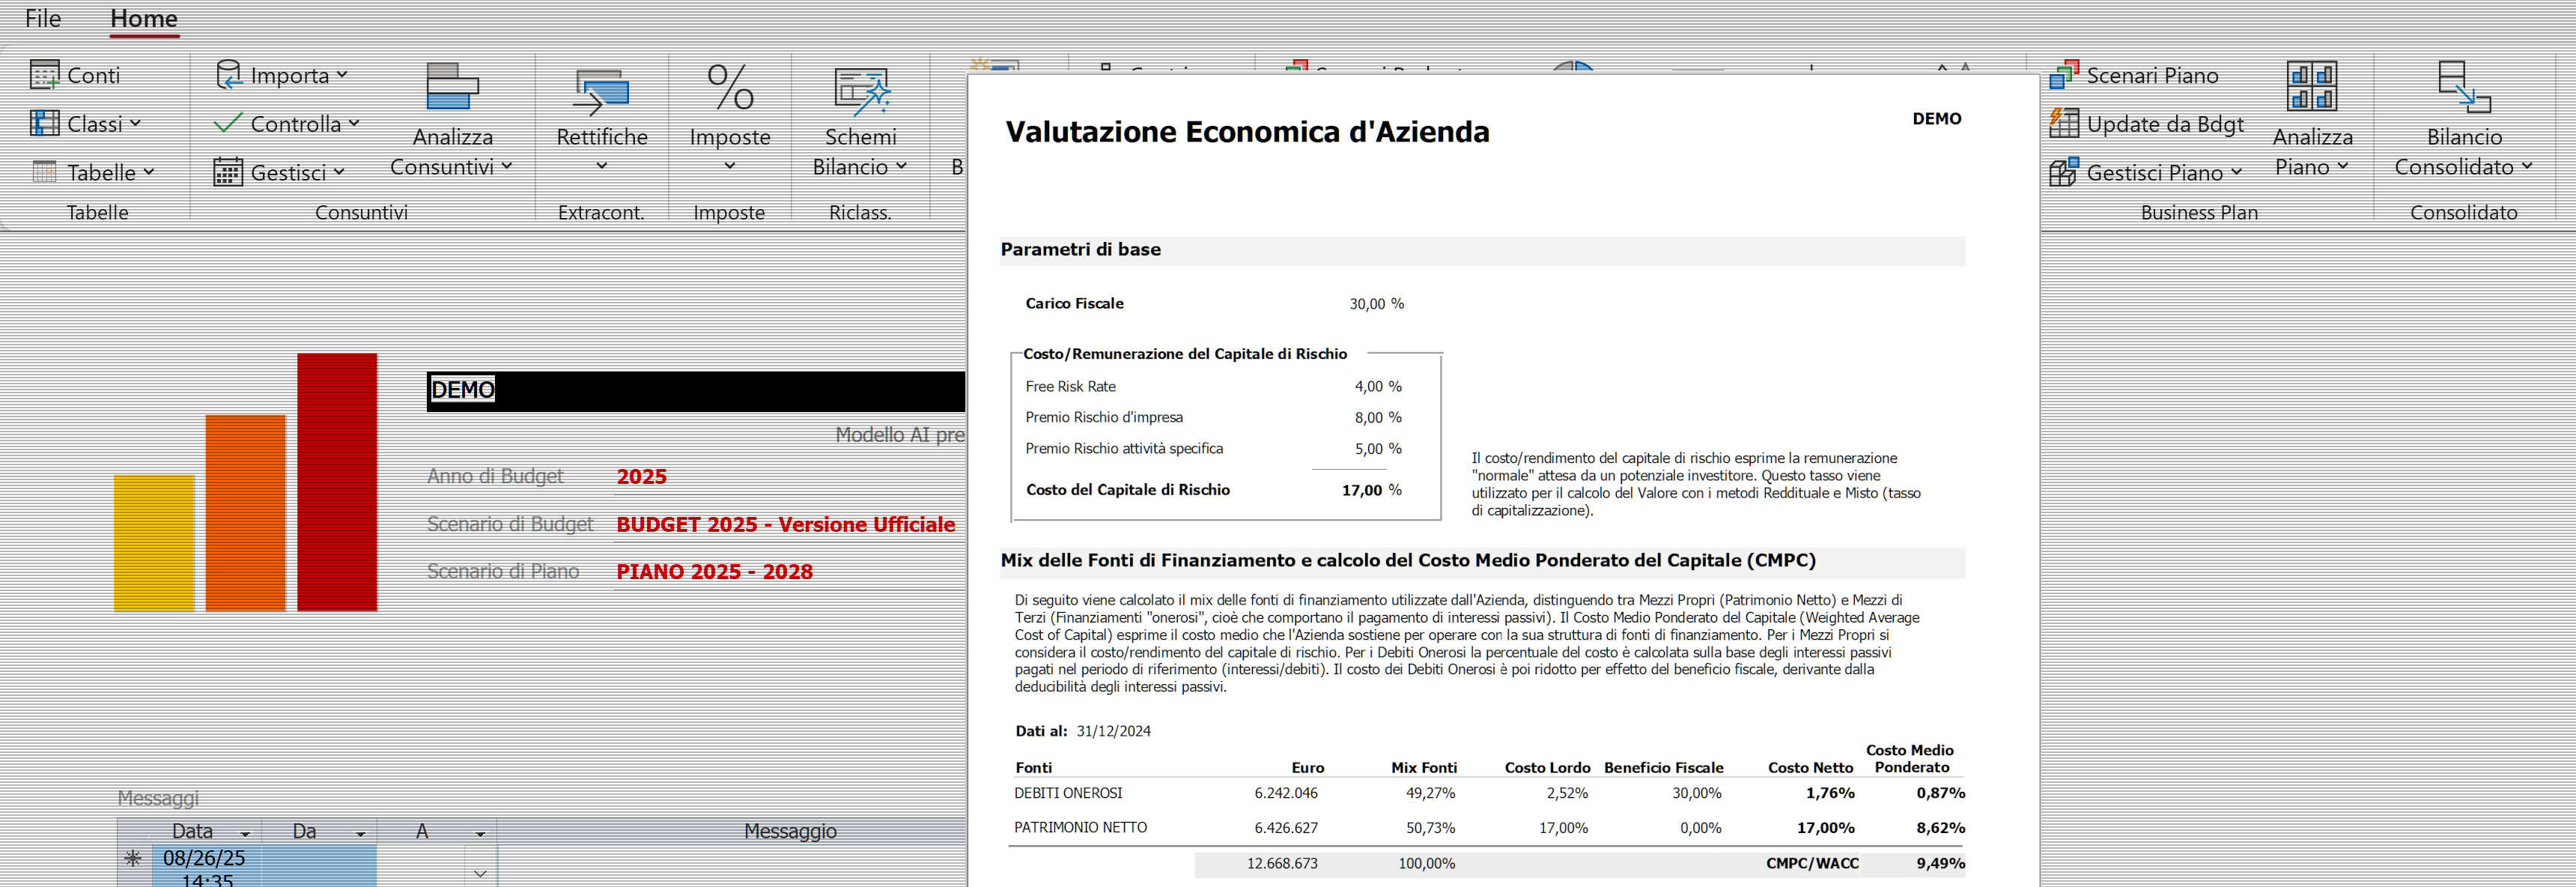
Task: Expand the Bilancio Consolidato dropdown arrow
Action: tap(2527, 166)
